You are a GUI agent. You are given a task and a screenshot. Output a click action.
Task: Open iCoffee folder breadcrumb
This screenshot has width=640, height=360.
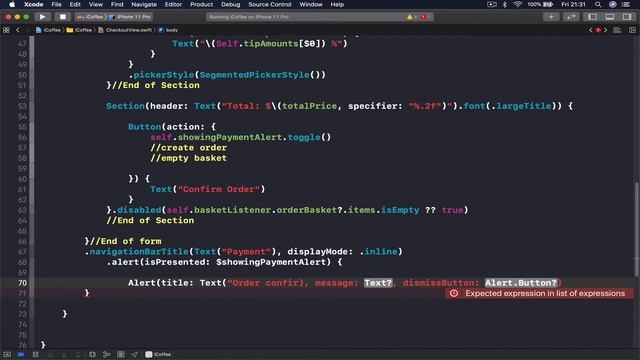(x=80, y=30)
